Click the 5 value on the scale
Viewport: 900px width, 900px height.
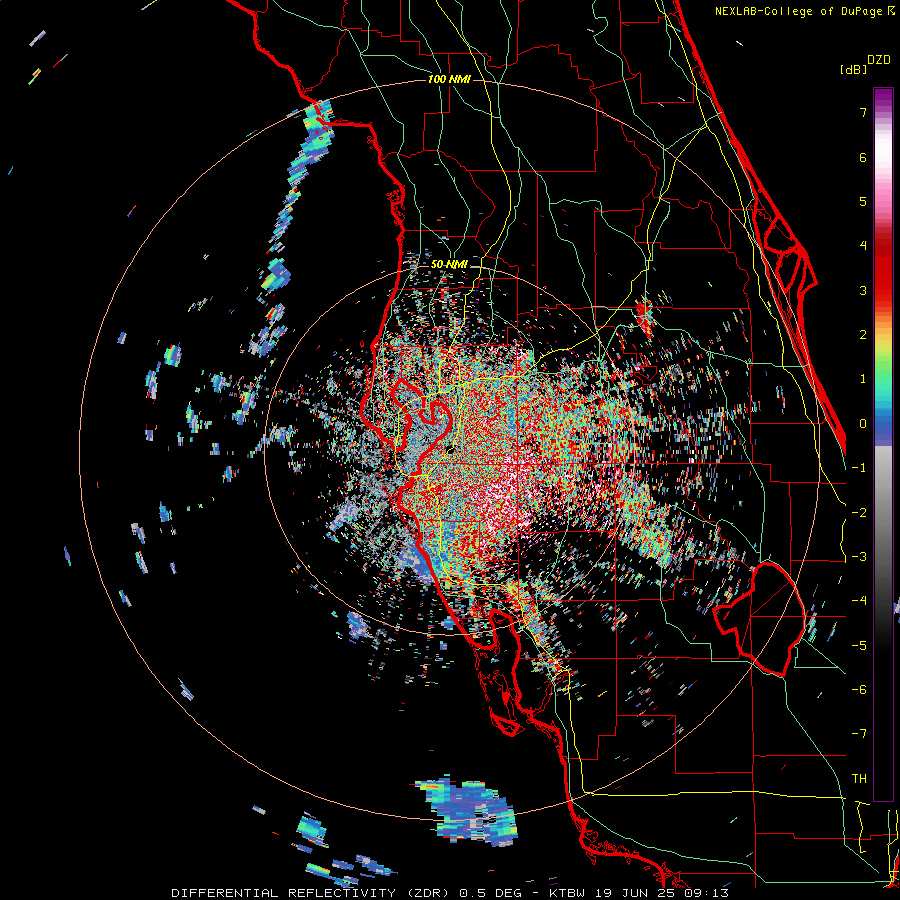click(863, 201)
